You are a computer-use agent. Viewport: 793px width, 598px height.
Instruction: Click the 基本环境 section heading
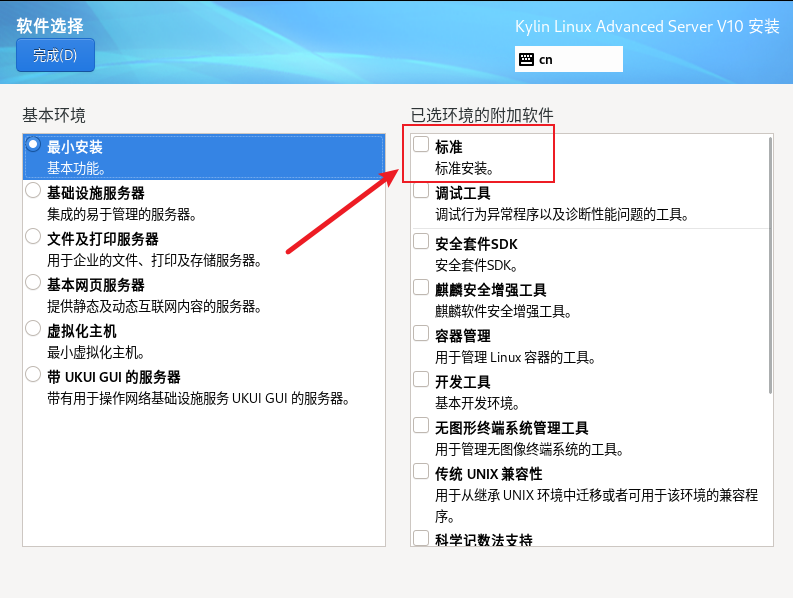coord(54,115)
